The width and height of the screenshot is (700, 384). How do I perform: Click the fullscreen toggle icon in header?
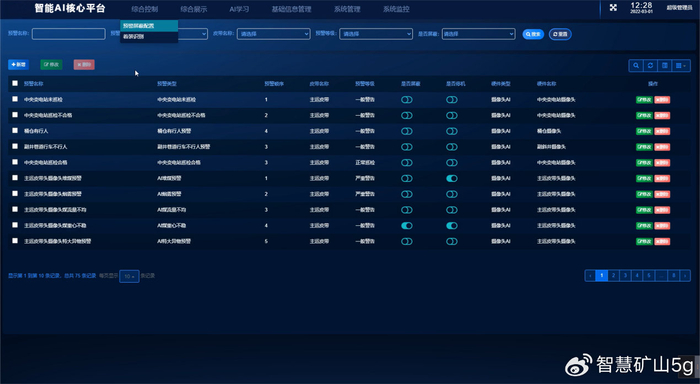point(613,8)
